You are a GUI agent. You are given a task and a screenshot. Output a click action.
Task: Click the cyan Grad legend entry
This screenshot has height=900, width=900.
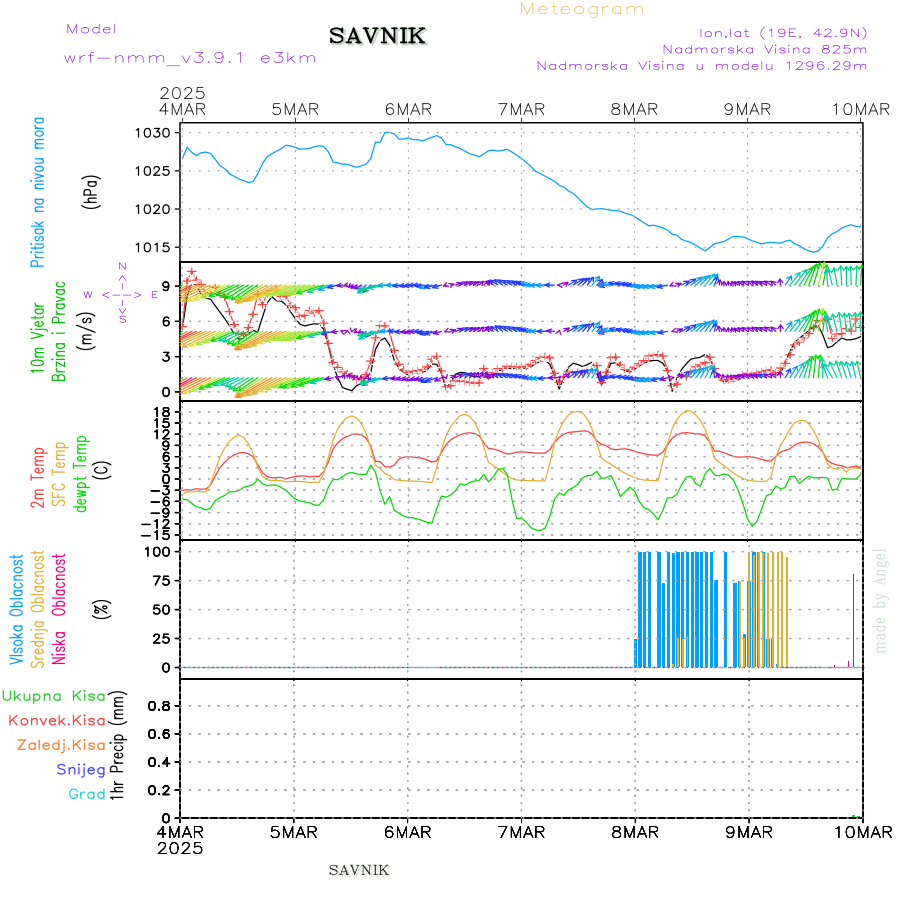[x=87, y=794]
